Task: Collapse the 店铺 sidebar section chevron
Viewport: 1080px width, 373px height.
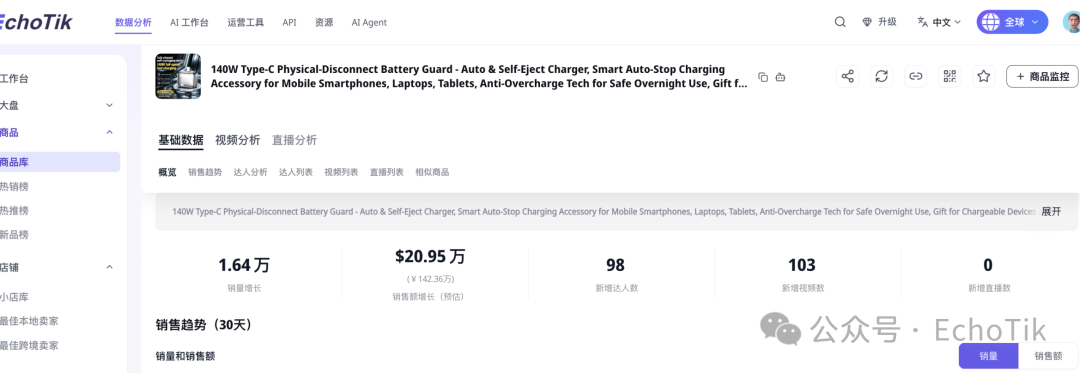Action: [109, 267]
